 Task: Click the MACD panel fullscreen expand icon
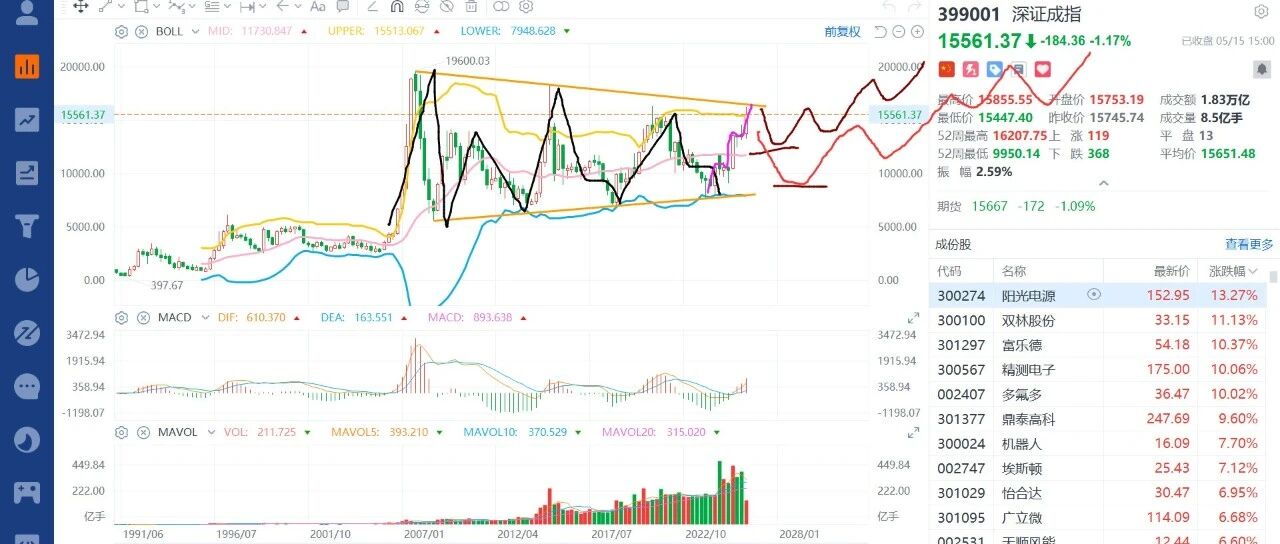(913, 317)
